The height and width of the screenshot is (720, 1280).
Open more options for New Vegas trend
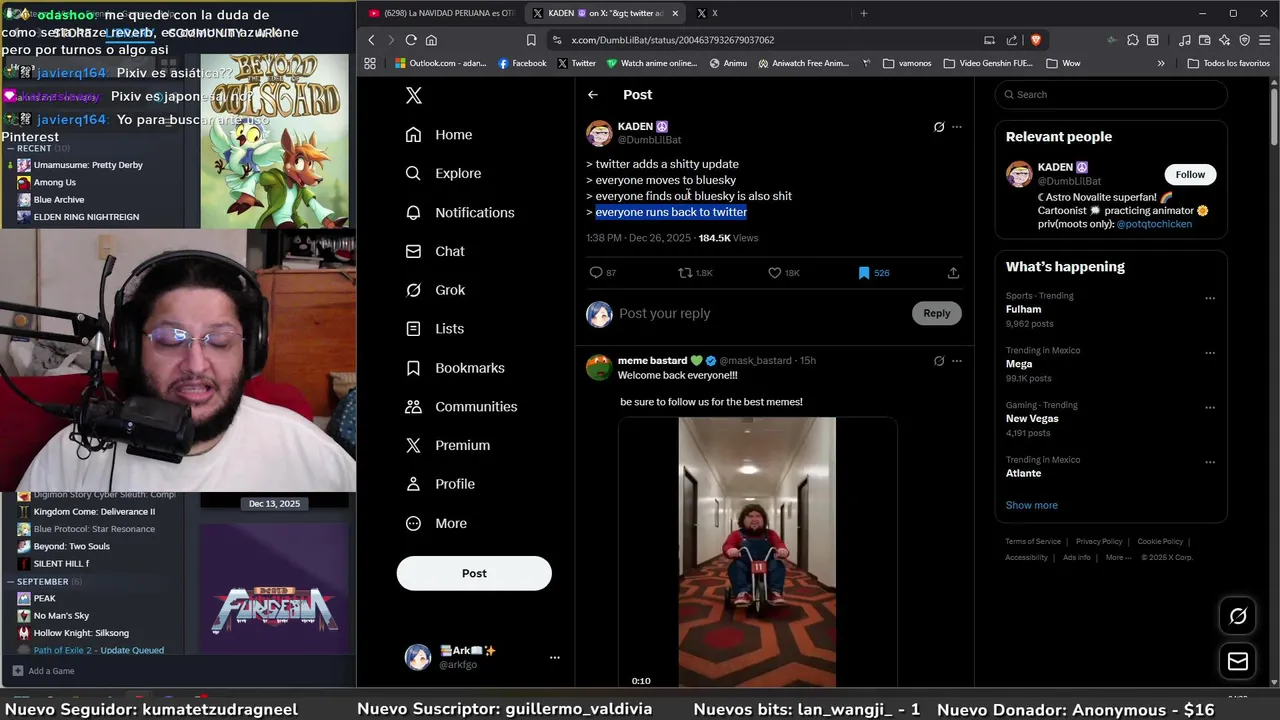pyautogui.click(x=1210, y=408)
